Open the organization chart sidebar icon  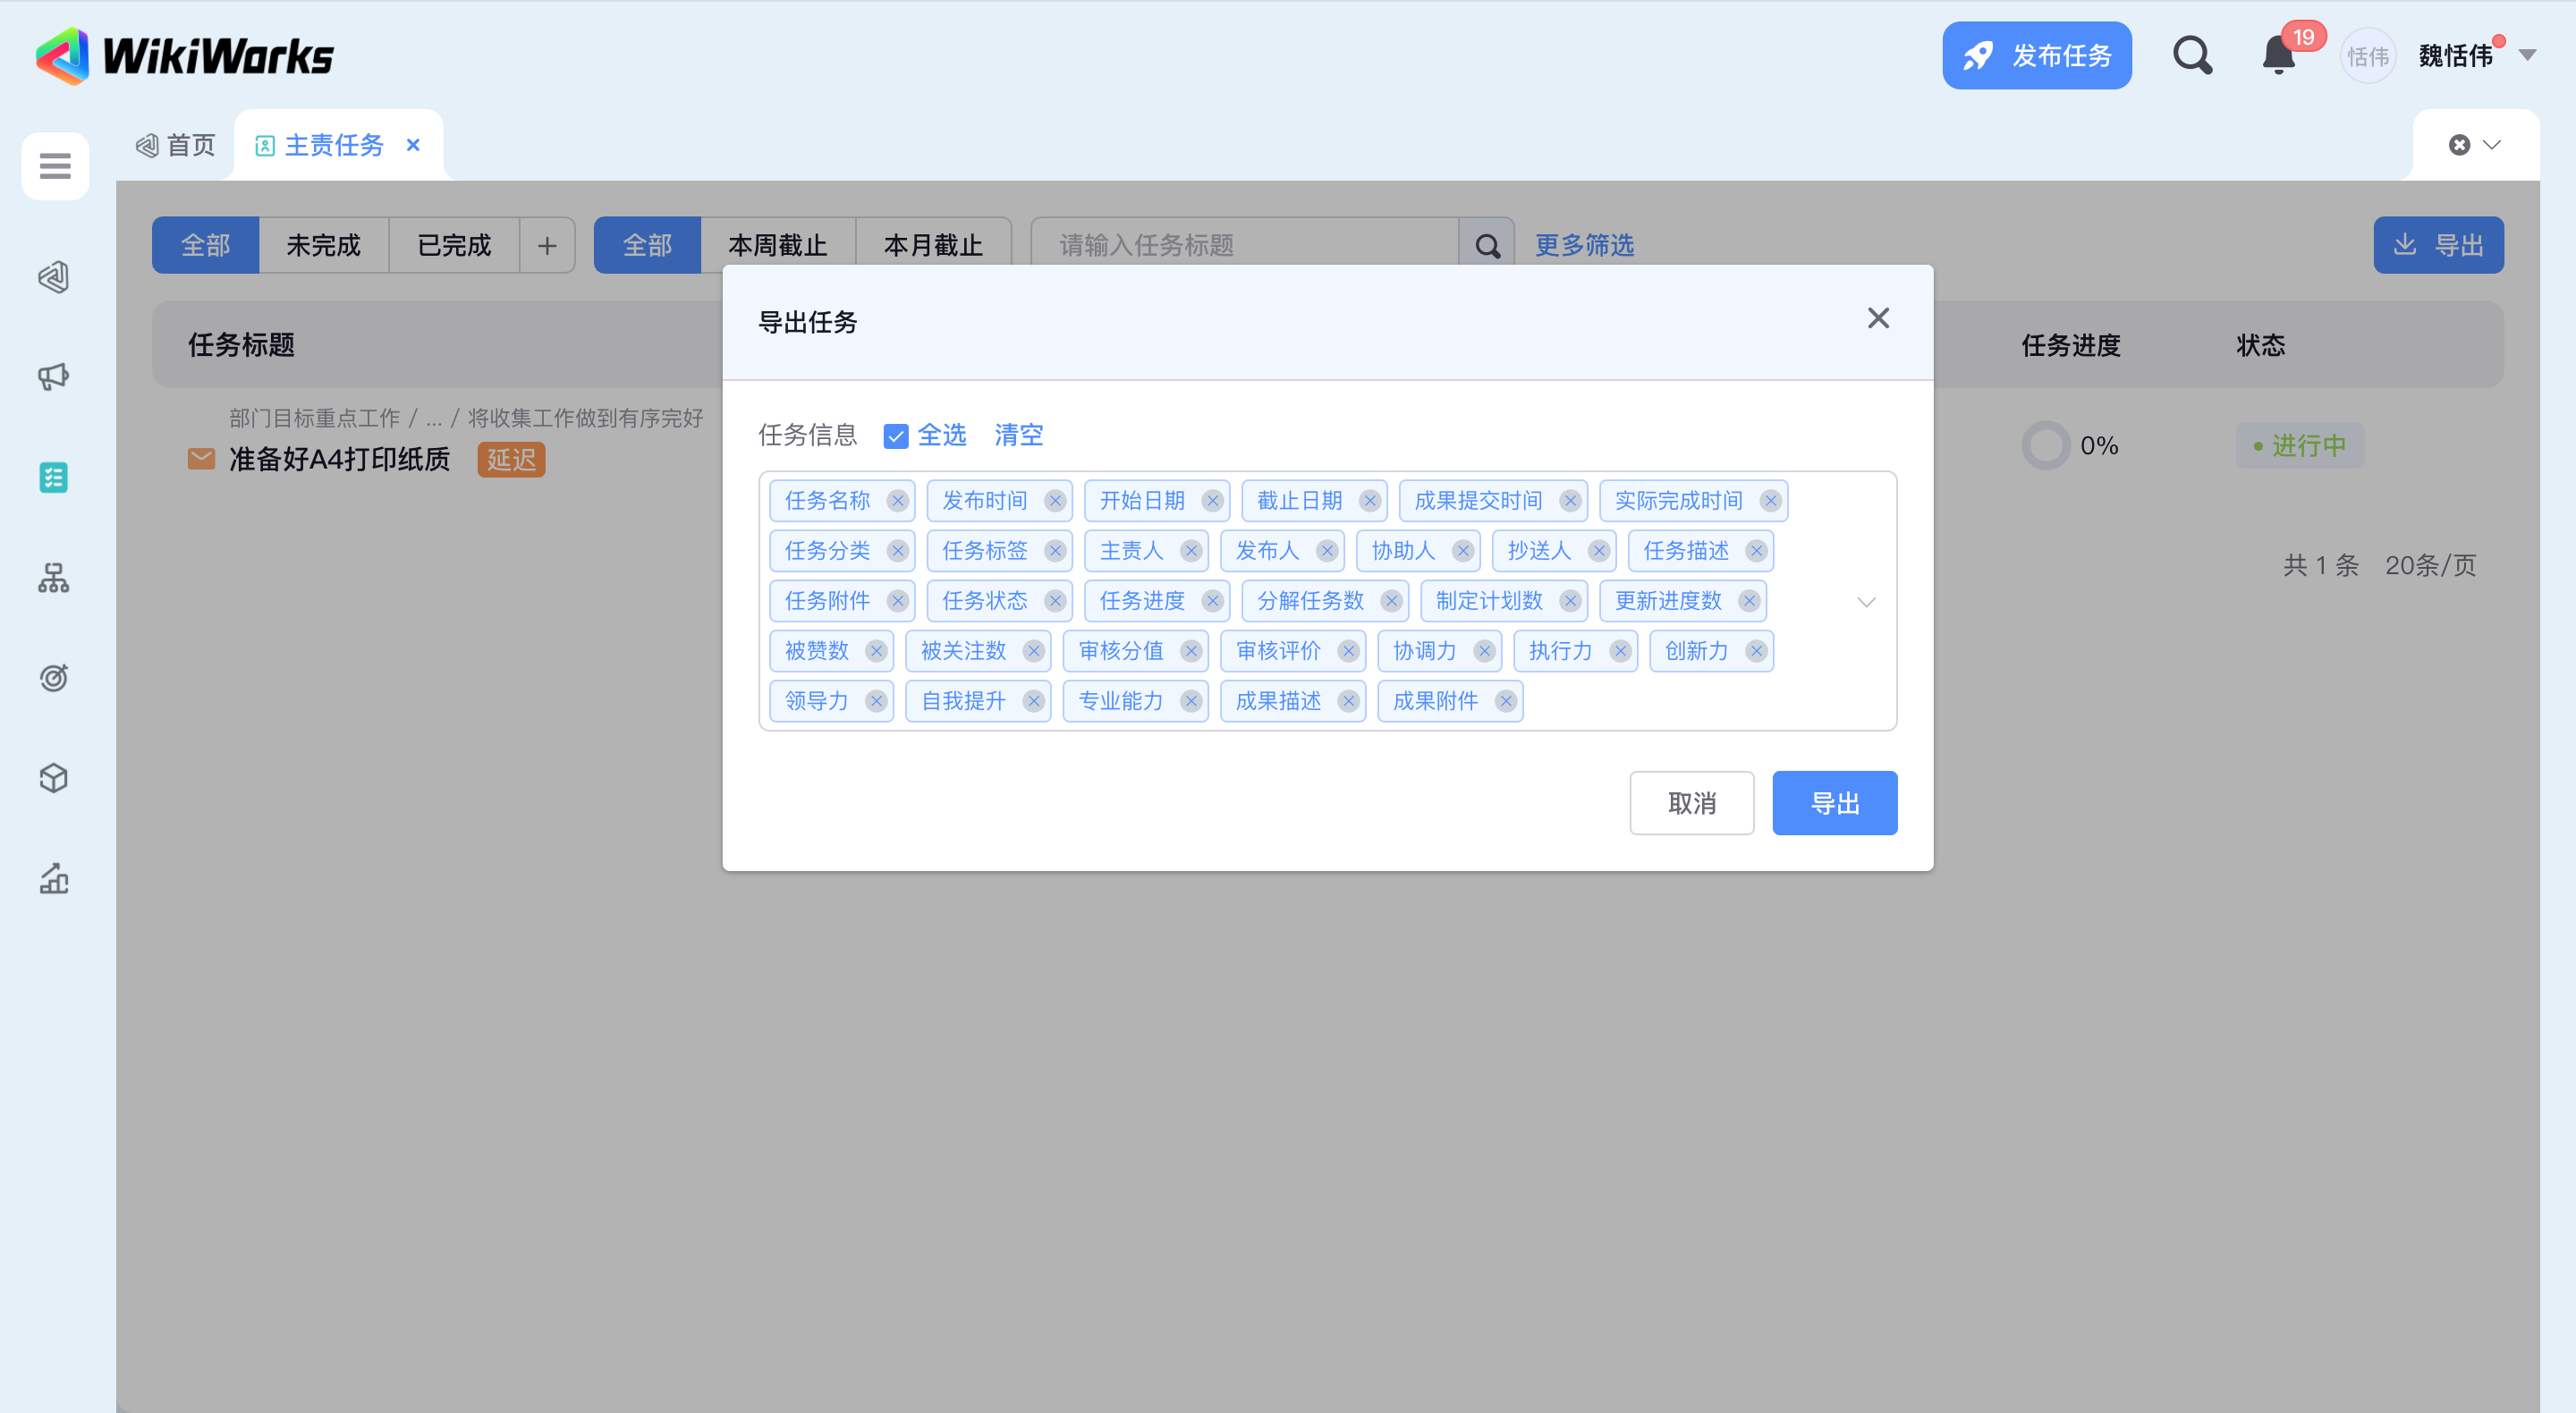[54, 578]
